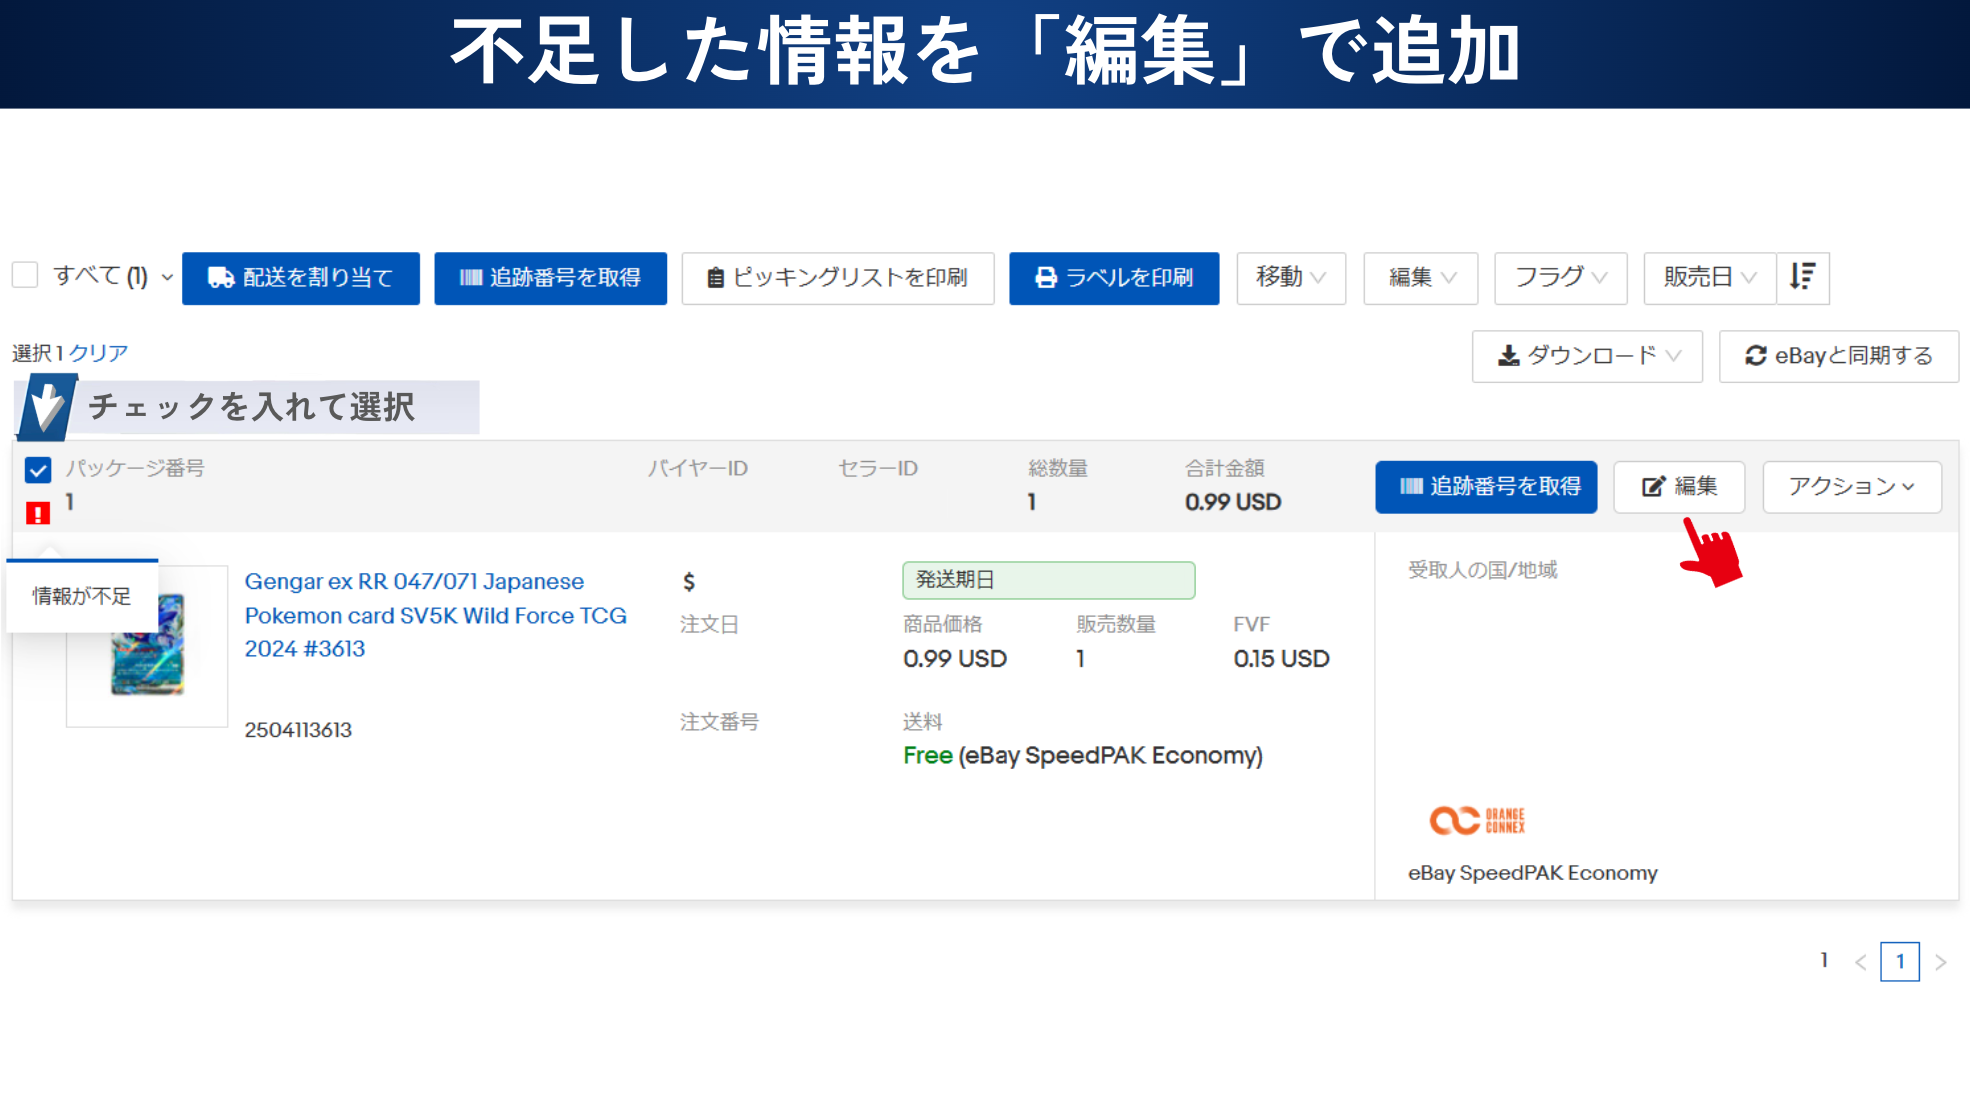Click the クリア selection link
The width and height of the screenshot is (1970, 1100).
point(98,353)
